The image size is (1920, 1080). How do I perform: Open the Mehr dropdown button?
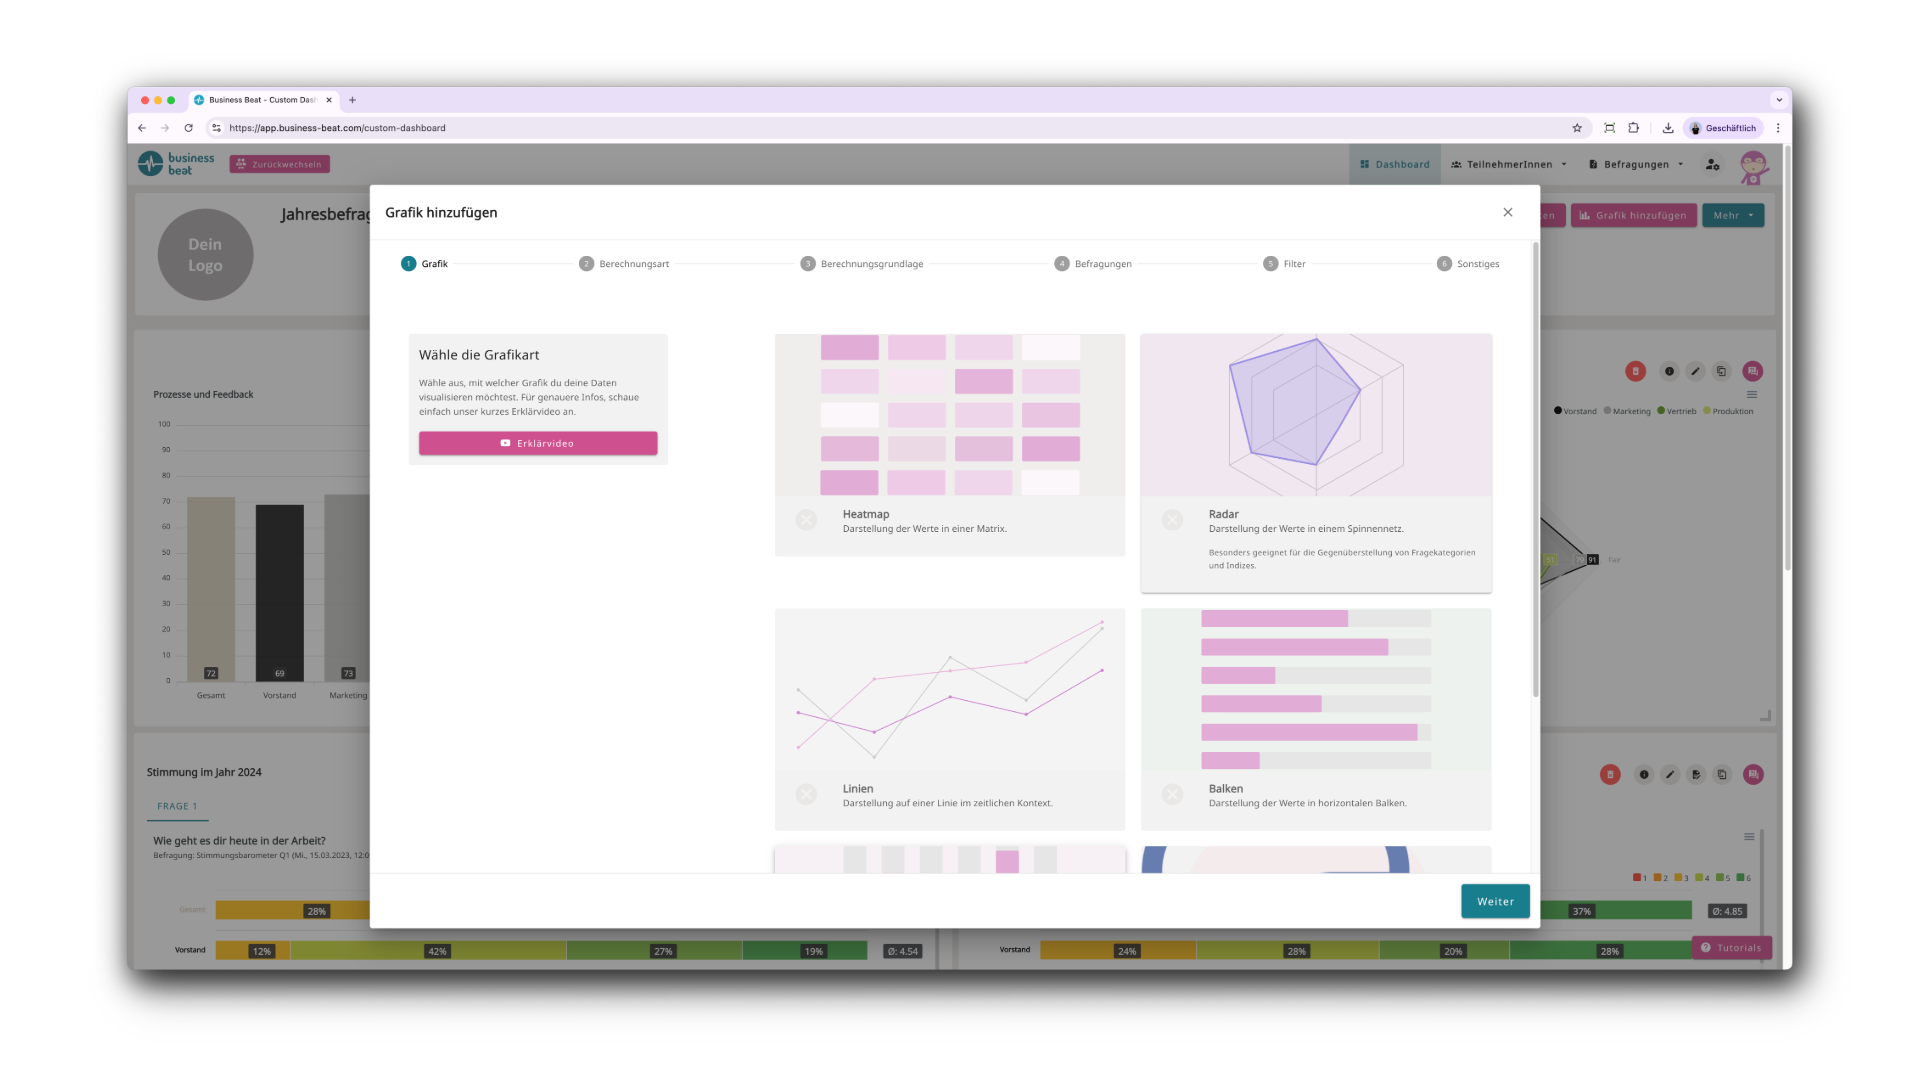point(1733,215)
